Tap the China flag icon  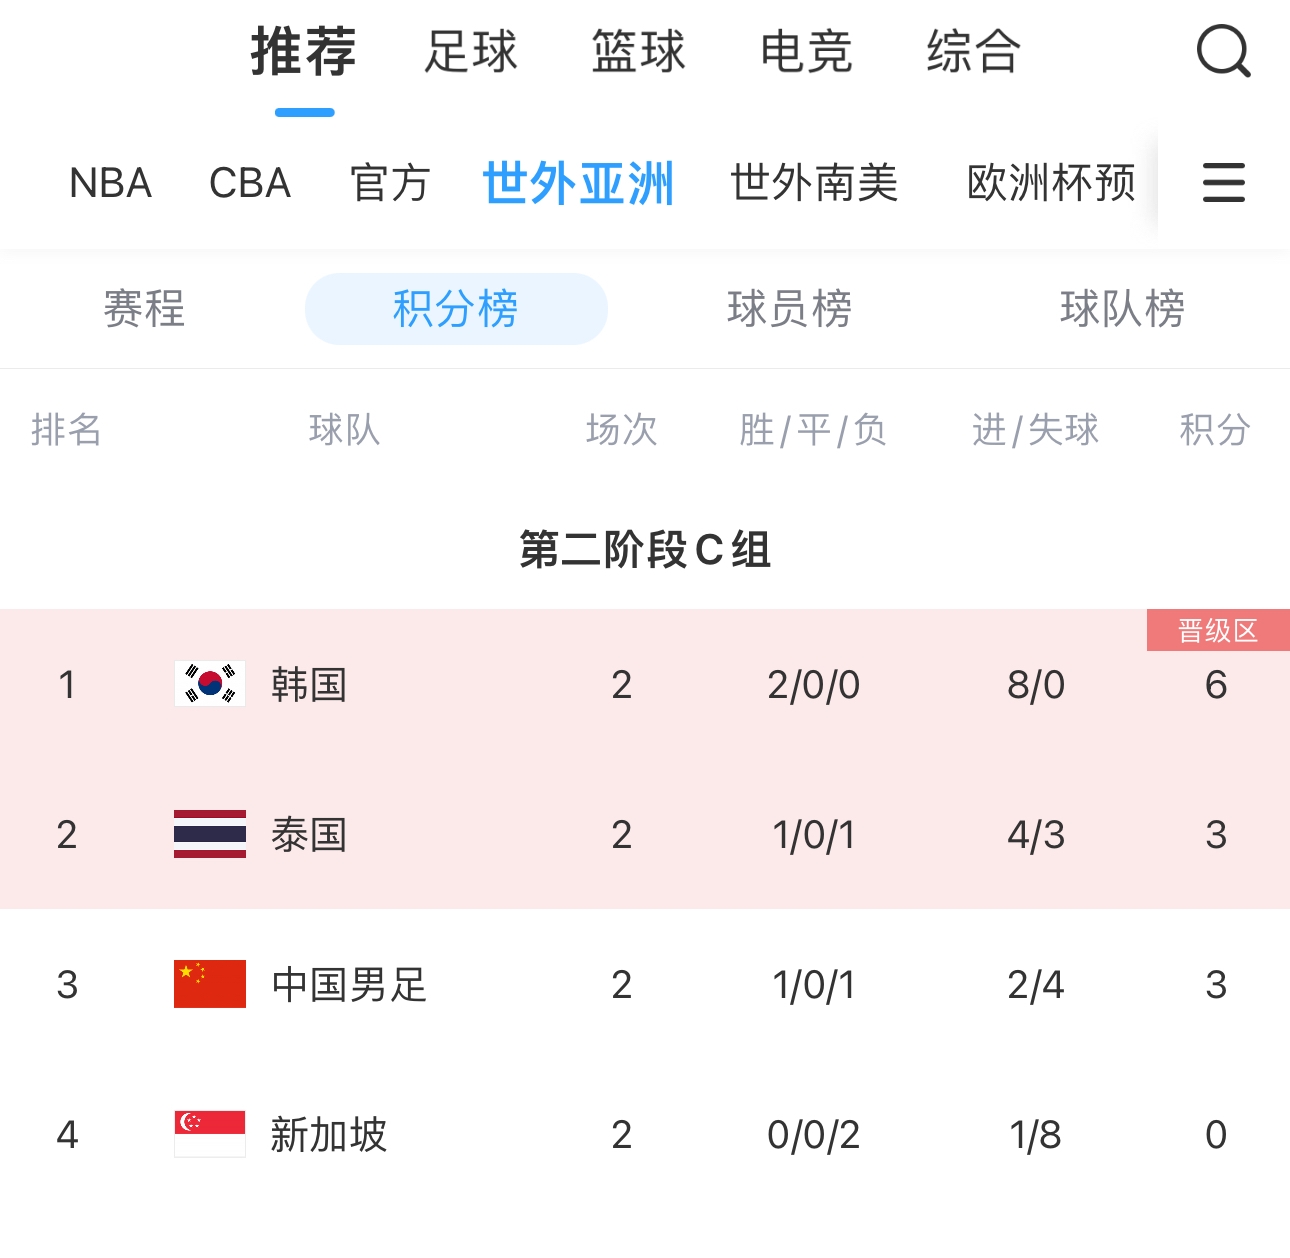coord(210,984)
